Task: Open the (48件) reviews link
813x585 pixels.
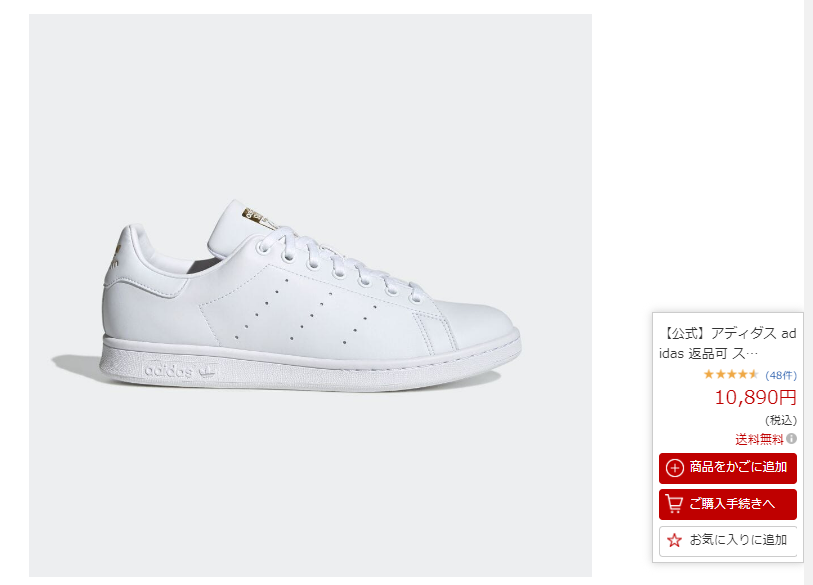Action: click(x=780, y=375)
